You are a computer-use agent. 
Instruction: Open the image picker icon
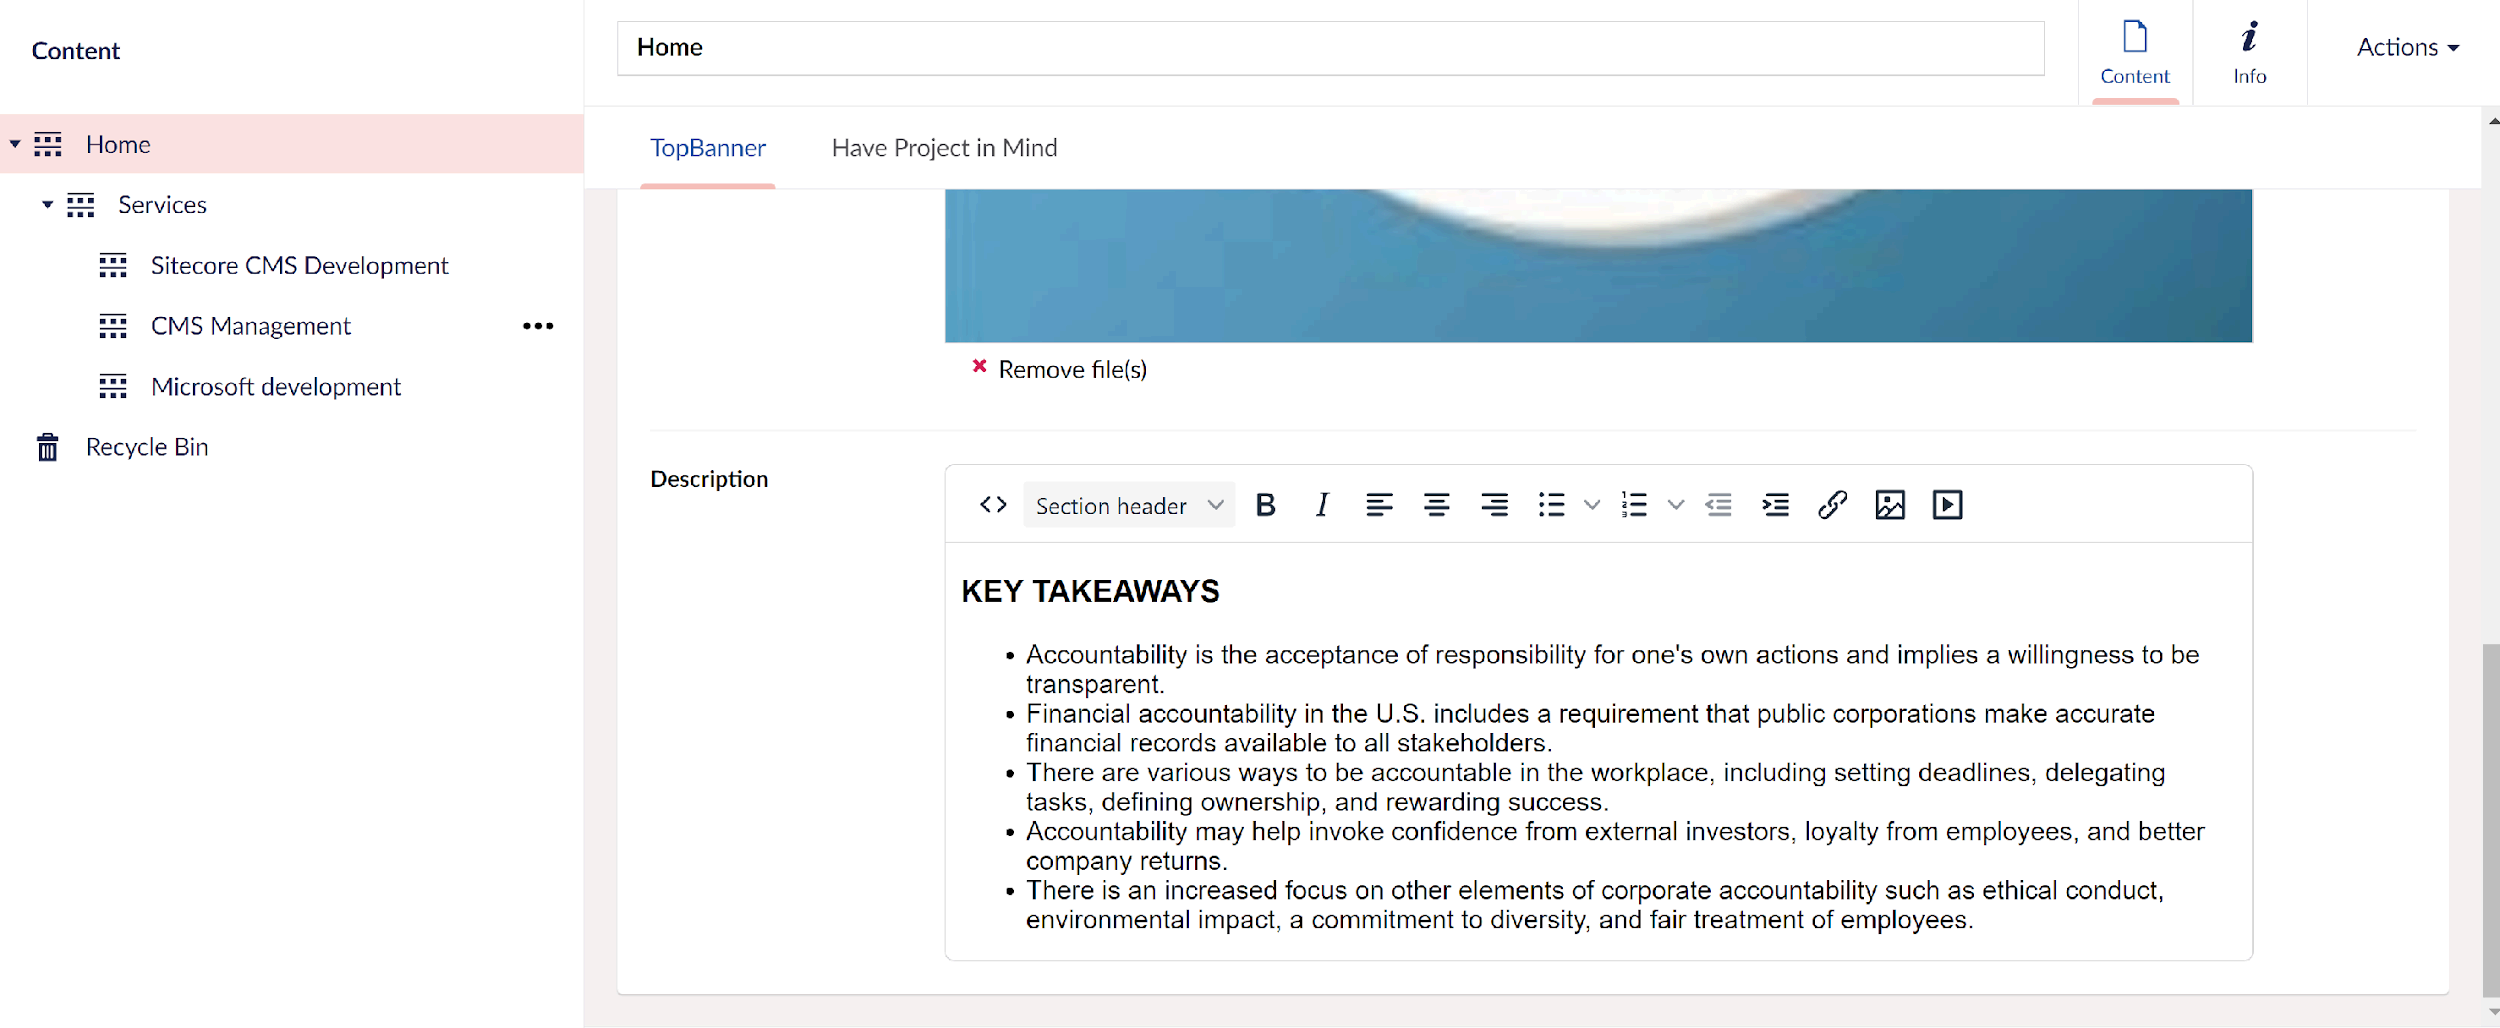pyautogui.click(x=1889, y=505)
